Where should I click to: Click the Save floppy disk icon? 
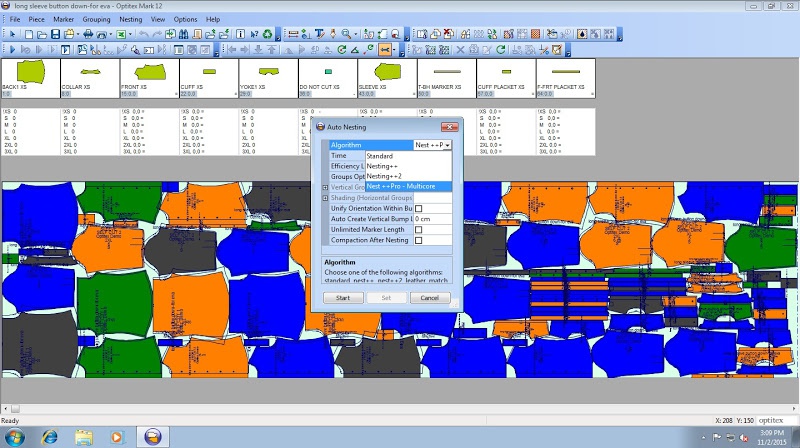pos(55,34)
